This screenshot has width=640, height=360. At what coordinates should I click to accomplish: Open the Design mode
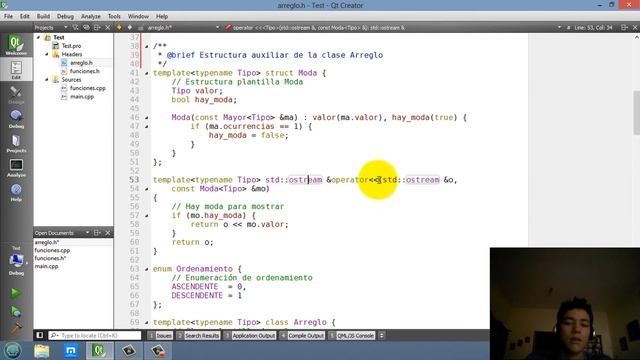(16, 95)
